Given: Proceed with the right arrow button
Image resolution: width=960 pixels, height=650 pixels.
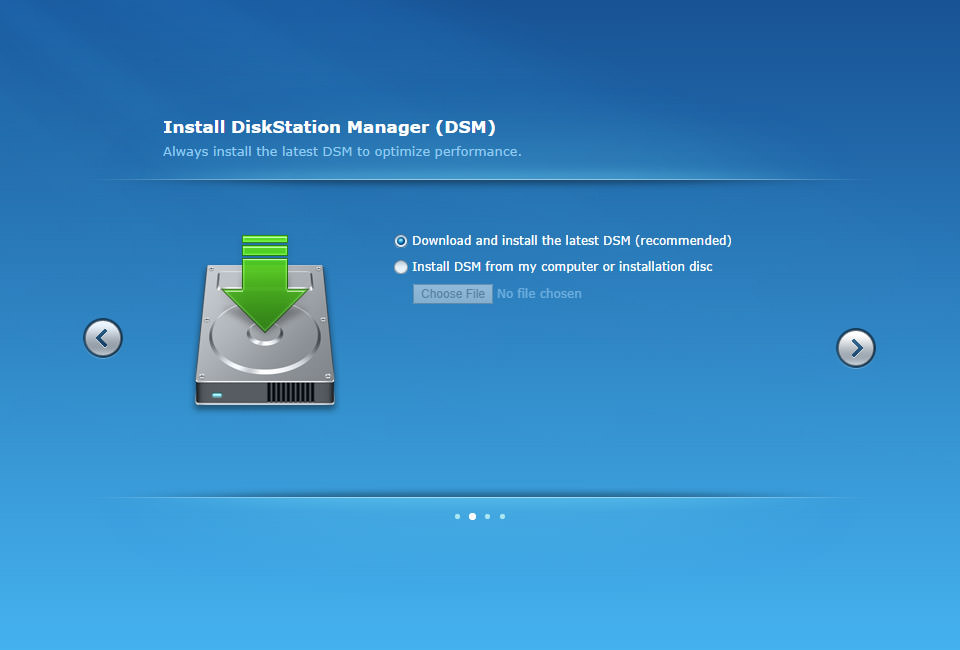Looking at the screenshot, I should click(855, 348).
